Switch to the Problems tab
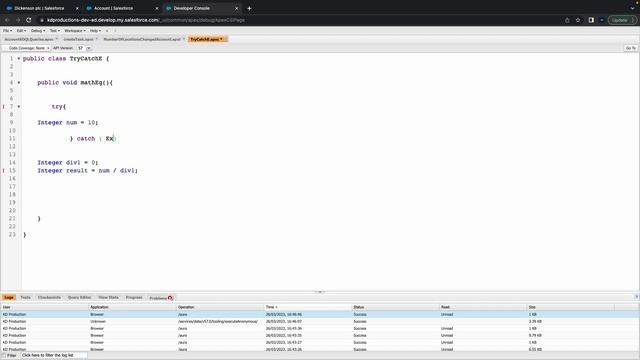 click(x=161, y=298)
